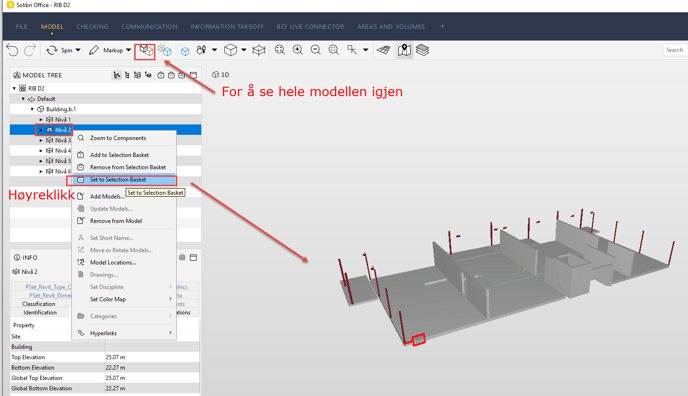Screen dimensions: 688x396
Task: Click the Show All components icon
Action: (x=145, y=51)
